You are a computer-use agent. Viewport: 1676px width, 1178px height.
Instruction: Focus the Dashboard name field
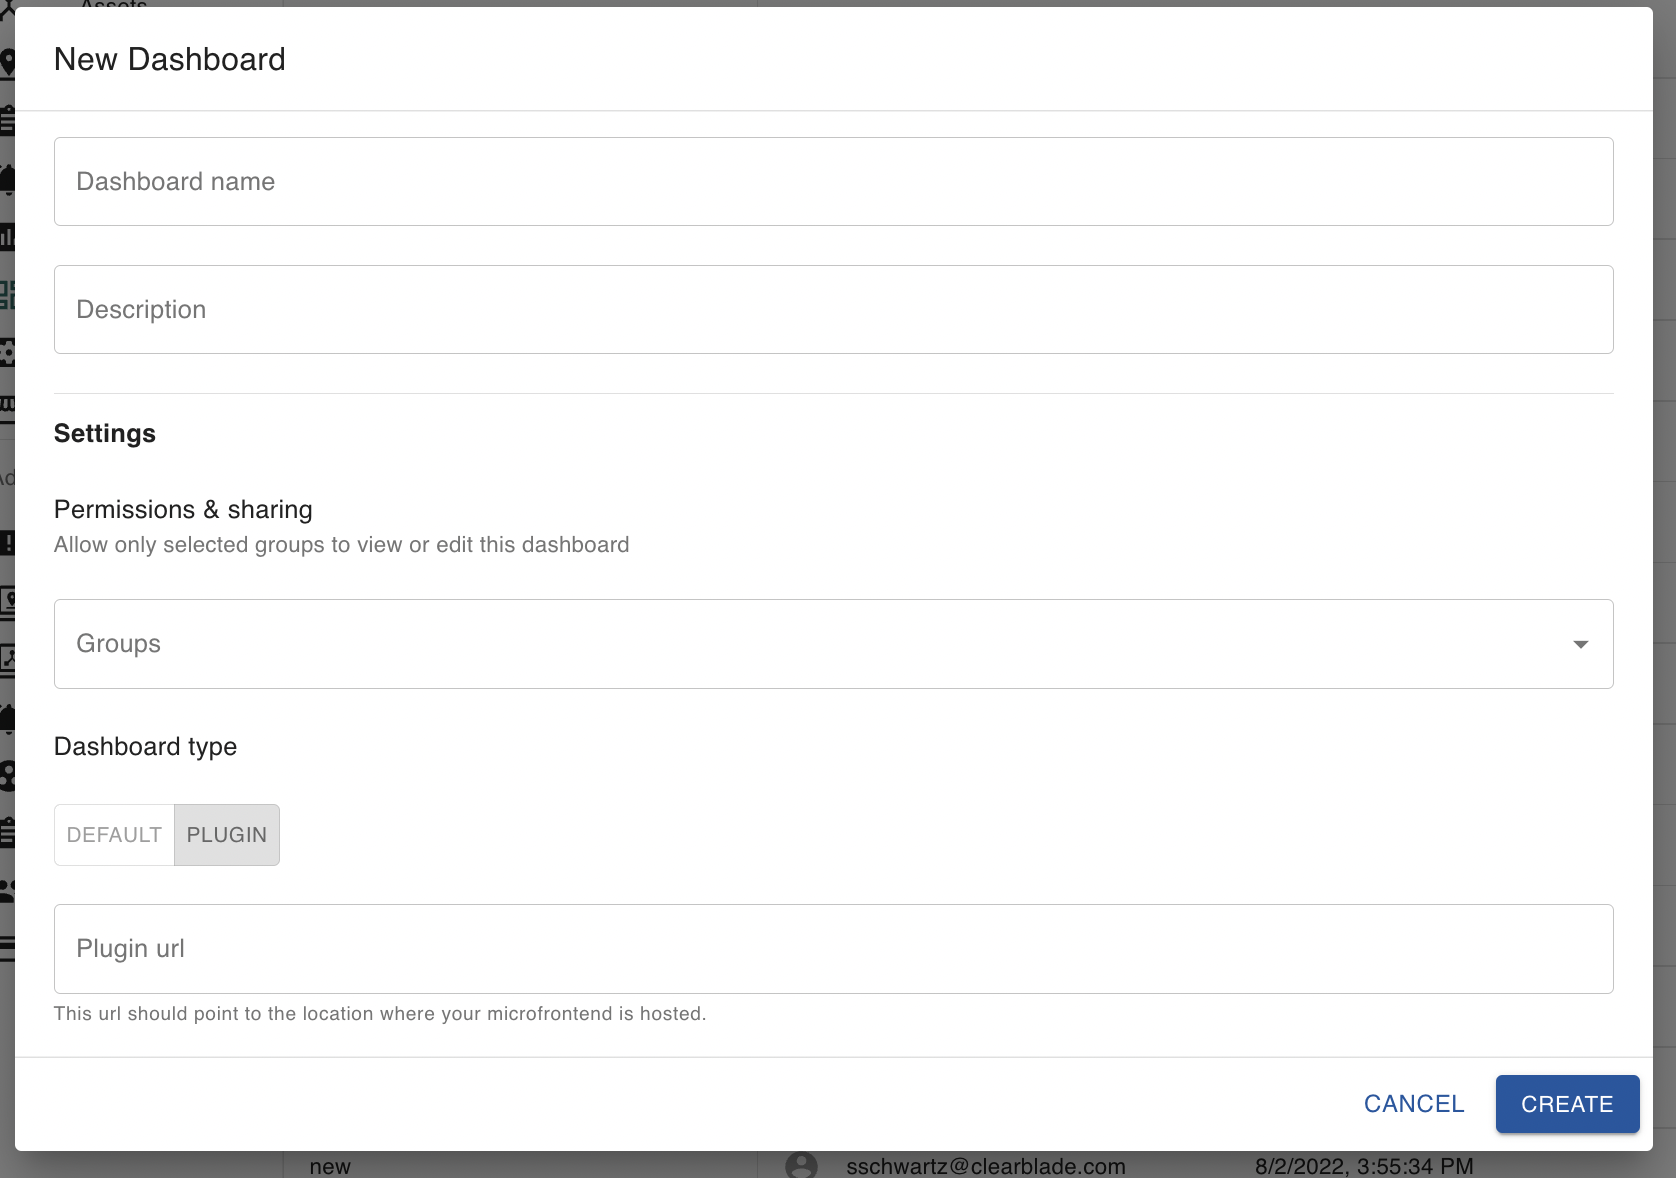[833, 182]
